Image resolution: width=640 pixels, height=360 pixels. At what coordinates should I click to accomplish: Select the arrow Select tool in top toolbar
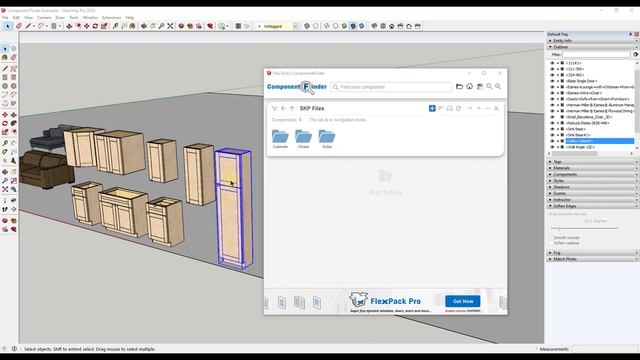(7, 26)
